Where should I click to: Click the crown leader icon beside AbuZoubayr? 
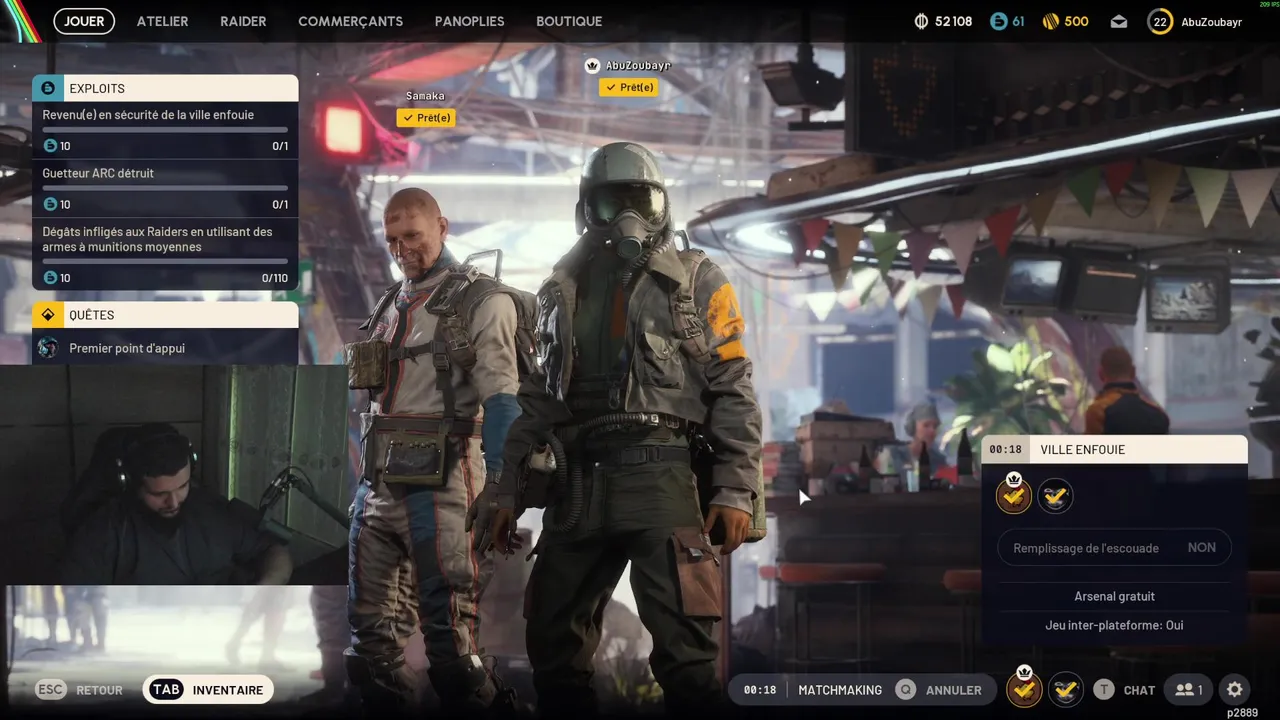tap(592, 65)
